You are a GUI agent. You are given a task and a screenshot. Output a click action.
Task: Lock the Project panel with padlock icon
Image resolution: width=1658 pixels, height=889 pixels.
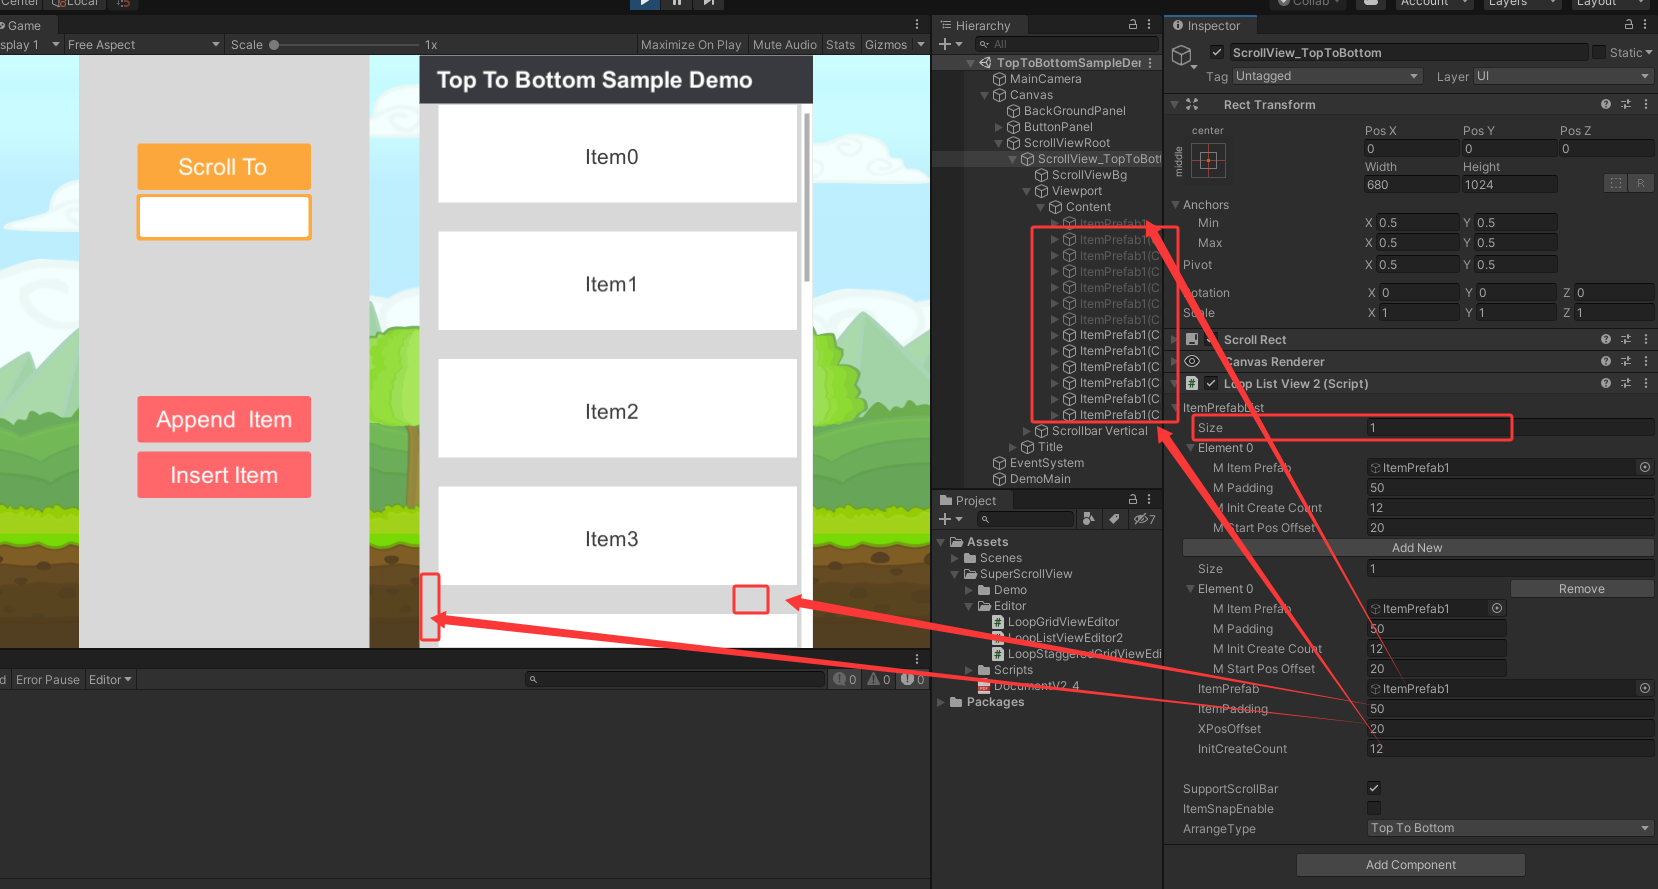pyautogui.click(x=1133, y=499)
